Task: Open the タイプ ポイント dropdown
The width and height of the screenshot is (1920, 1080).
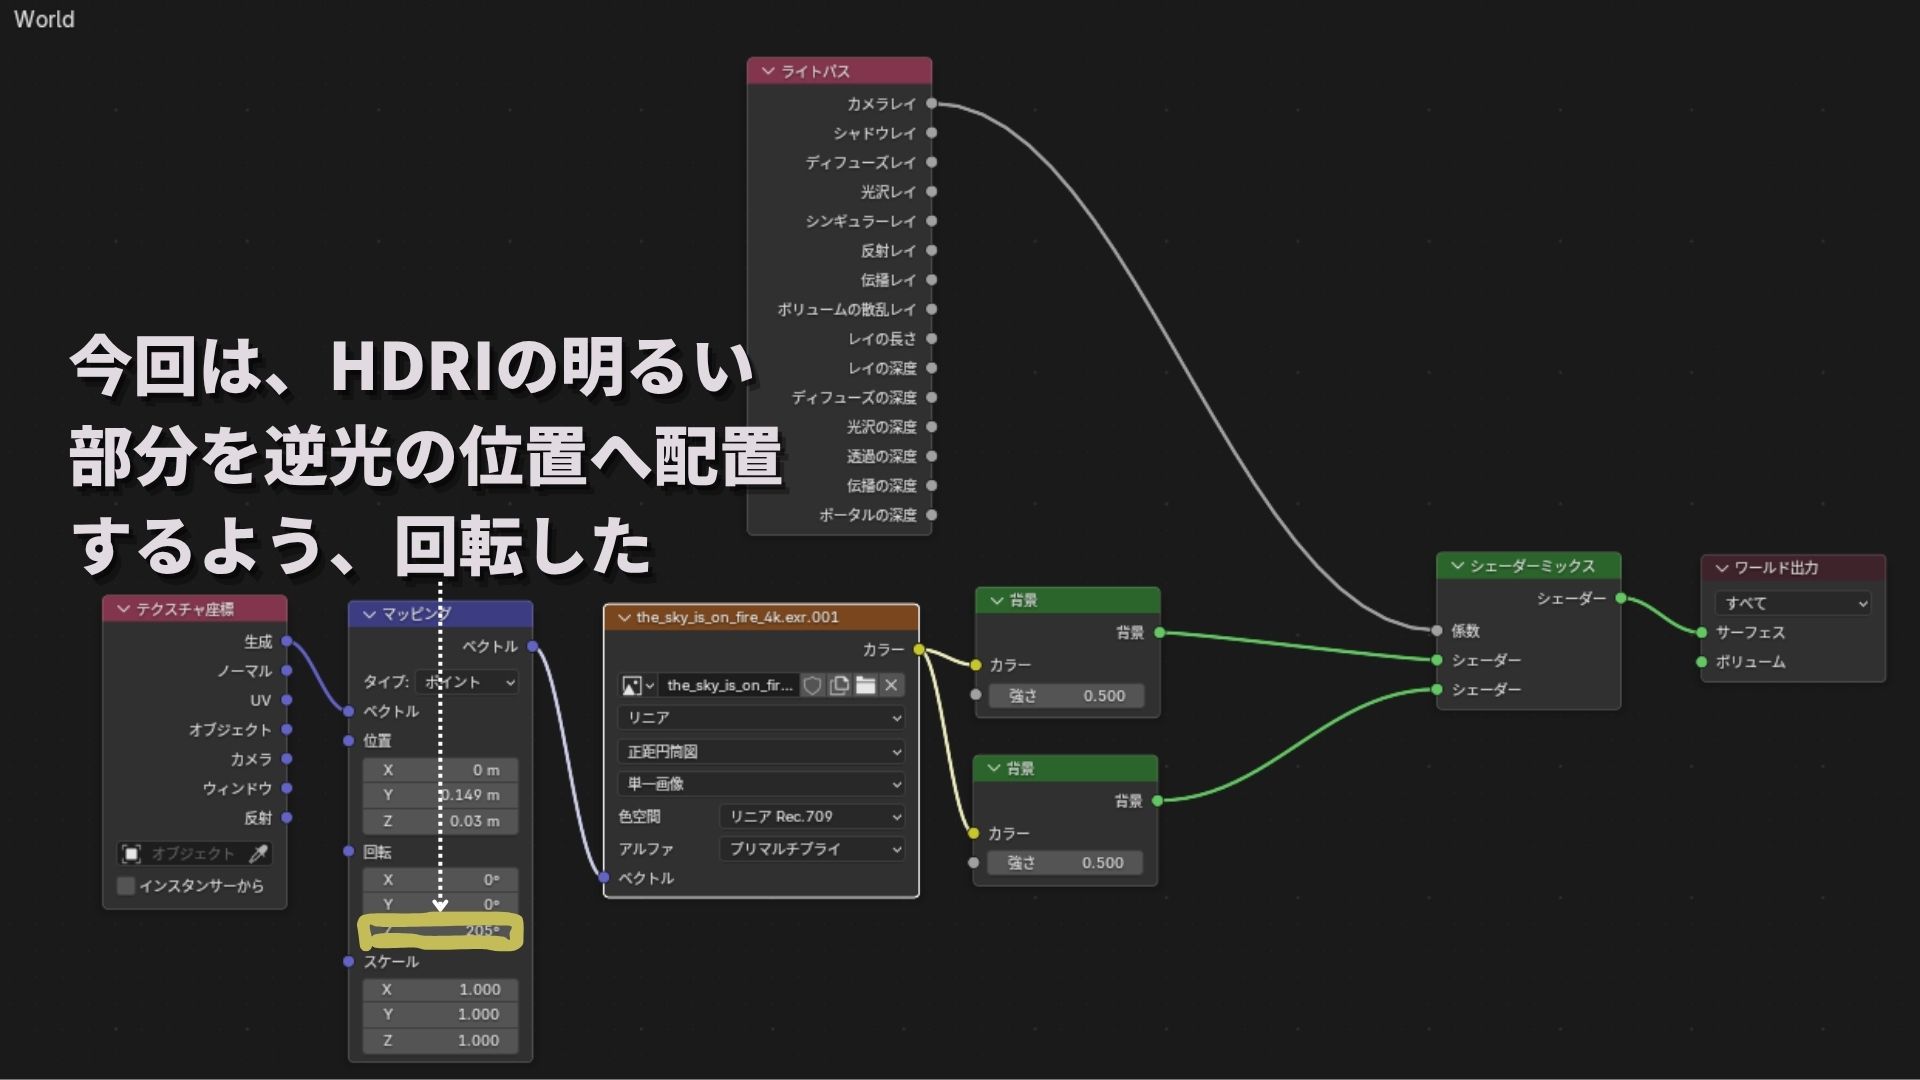Action: [x=467, y=682]
